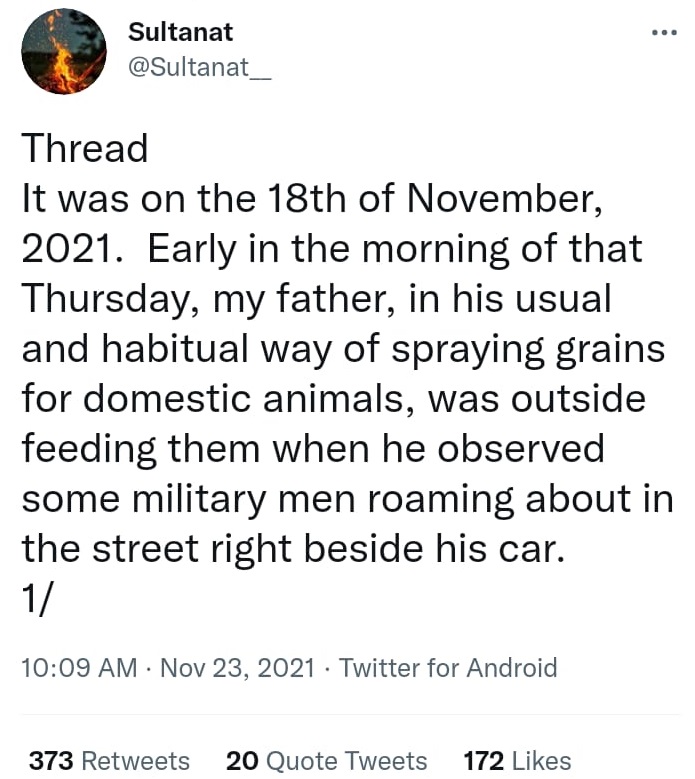View the 20 Quote Tweets list
Image resolution: width=695 pixels, height=779 pixels.
(326, 761)
